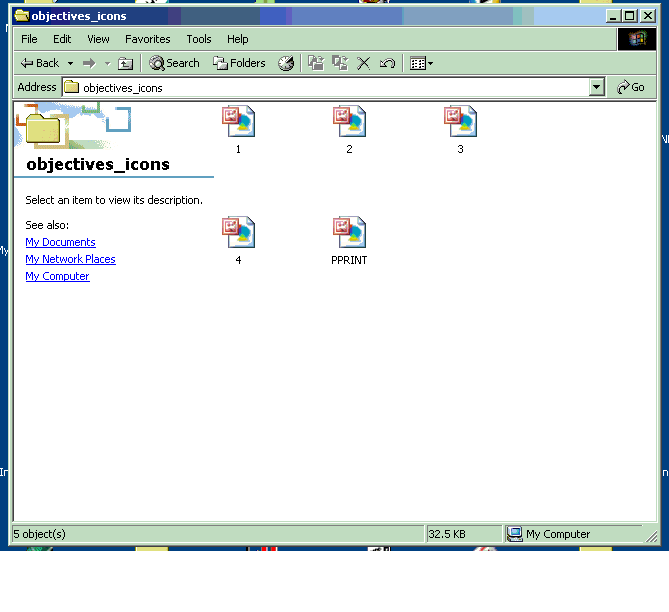Screen dimensions: 669x612
Task: Open the Favorites menu
Action: 147,39
